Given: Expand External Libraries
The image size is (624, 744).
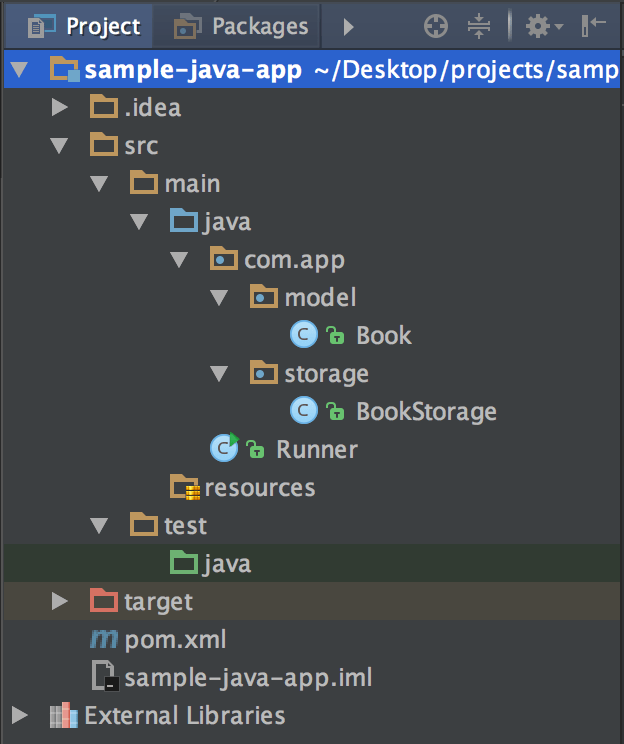Looking at the screenshot, I should [19, 715].
